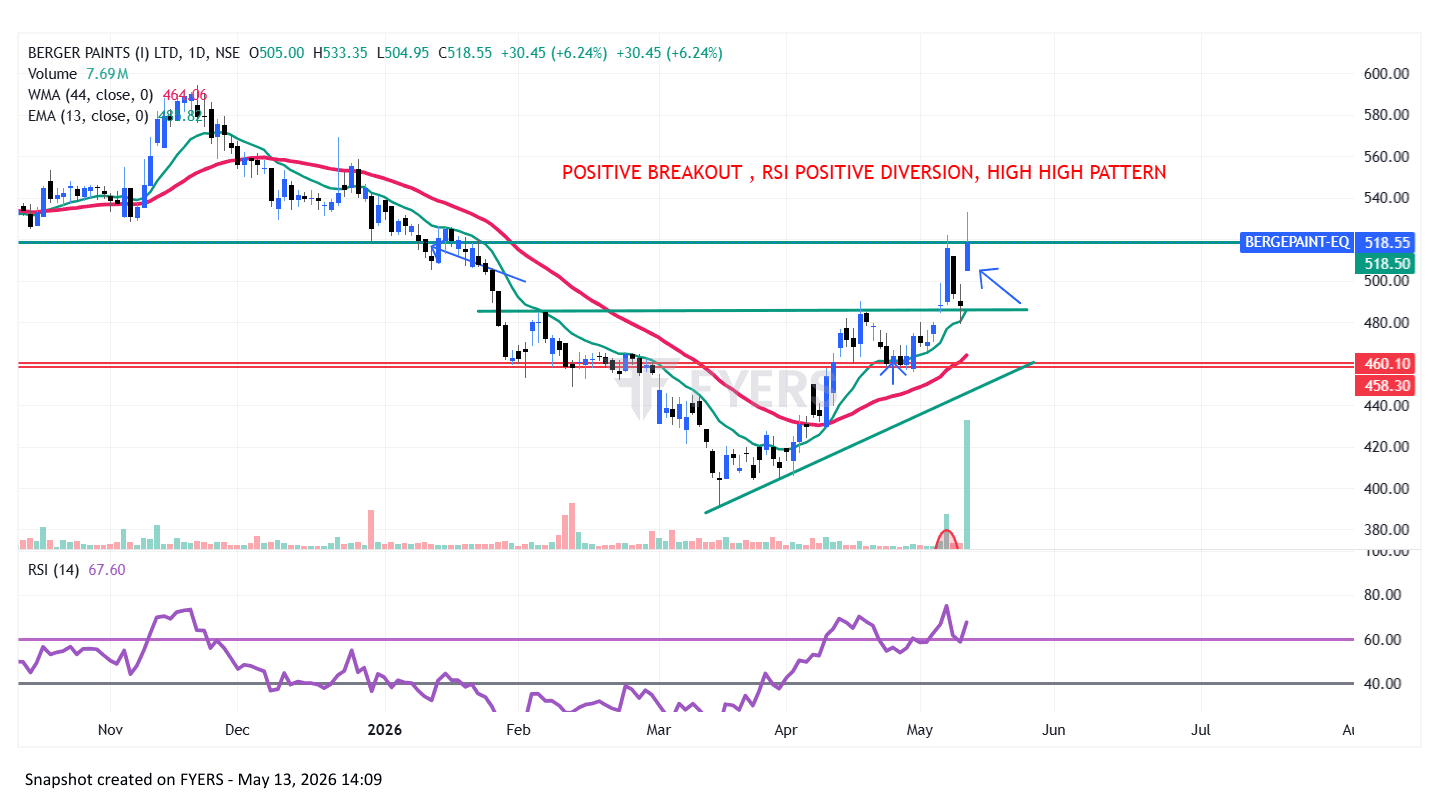Click the 440.00 price axis tick

point(1386,406)
